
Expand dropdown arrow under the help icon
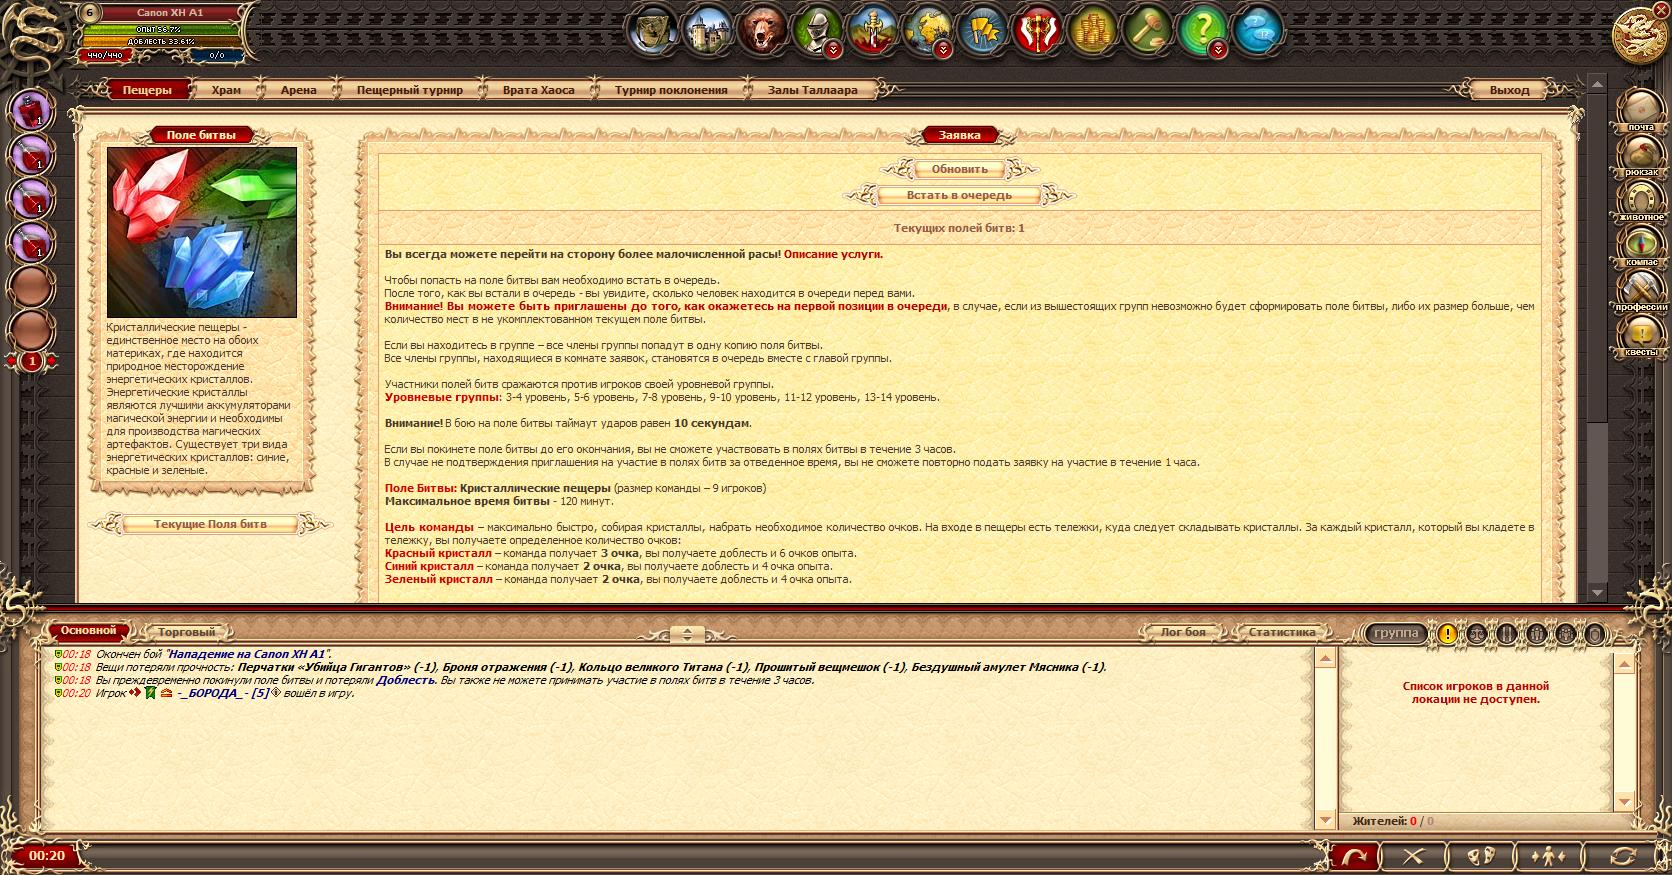1218,49
